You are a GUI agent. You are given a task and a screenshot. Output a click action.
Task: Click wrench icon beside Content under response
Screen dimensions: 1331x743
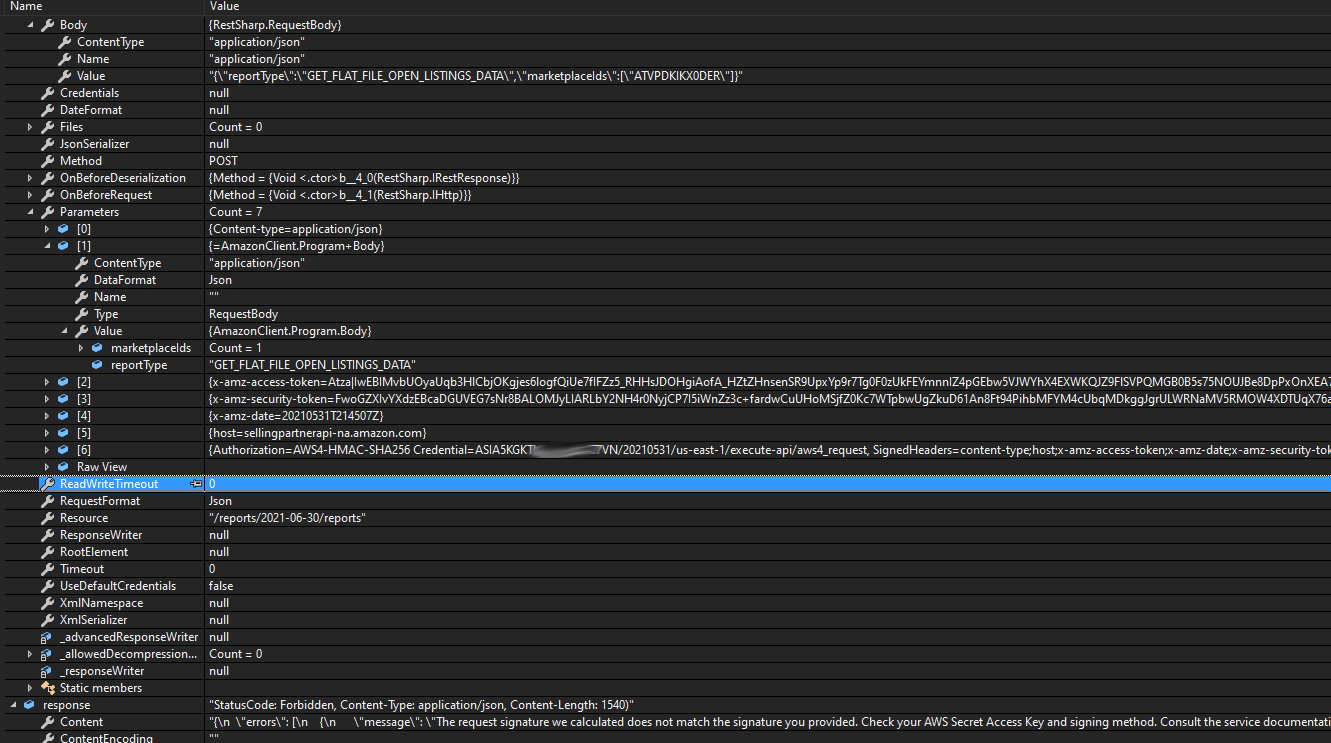48,722
